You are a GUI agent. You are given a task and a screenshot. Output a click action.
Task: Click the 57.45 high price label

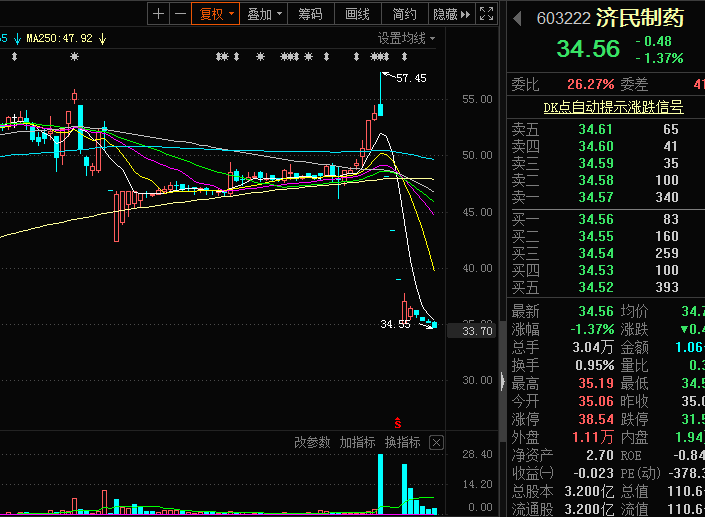tap(411, 78)
